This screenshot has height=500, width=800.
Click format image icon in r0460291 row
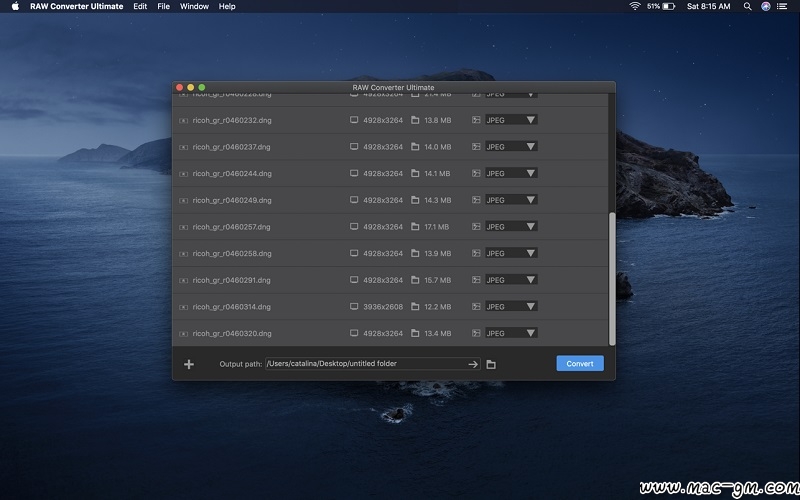[476, 280]
